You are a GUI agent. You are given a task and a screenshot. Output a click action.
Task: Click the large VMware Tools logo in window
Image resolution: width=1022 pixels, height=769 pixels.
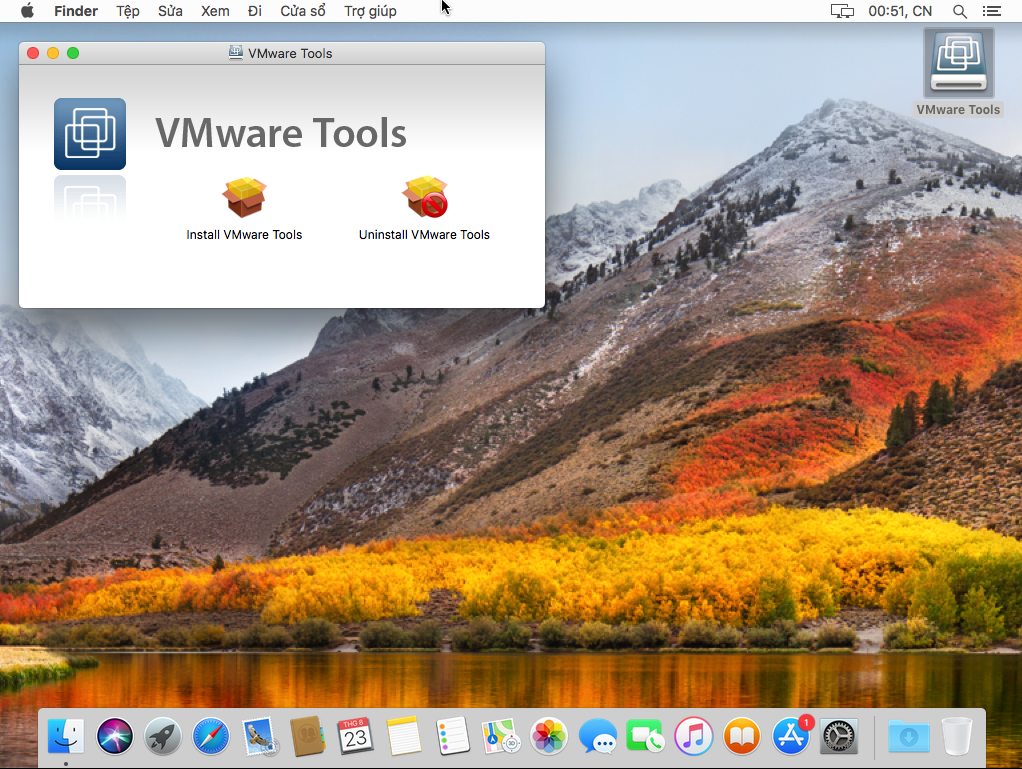pos(90,134)
